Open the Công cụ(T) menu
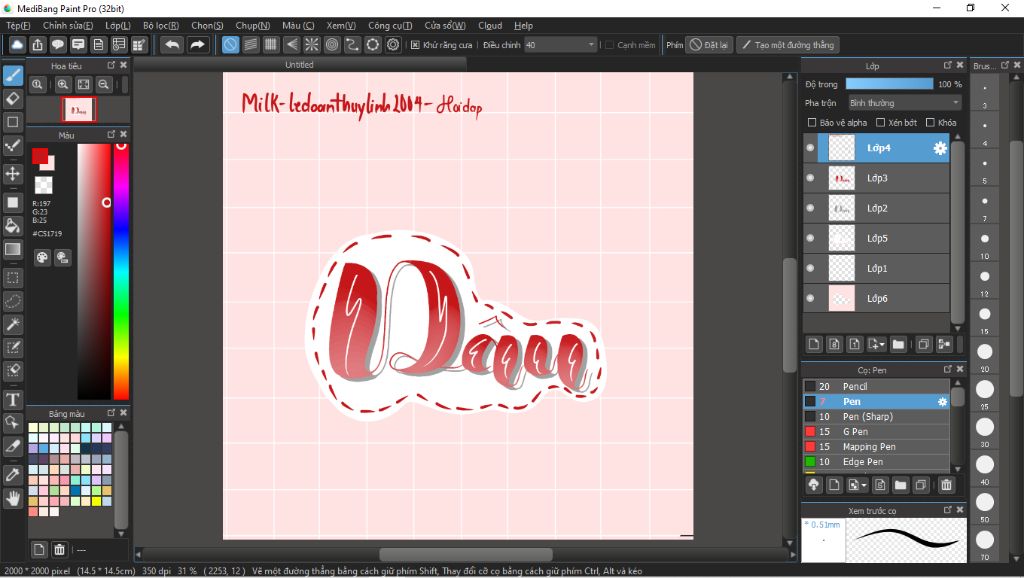 pos(390,25)
